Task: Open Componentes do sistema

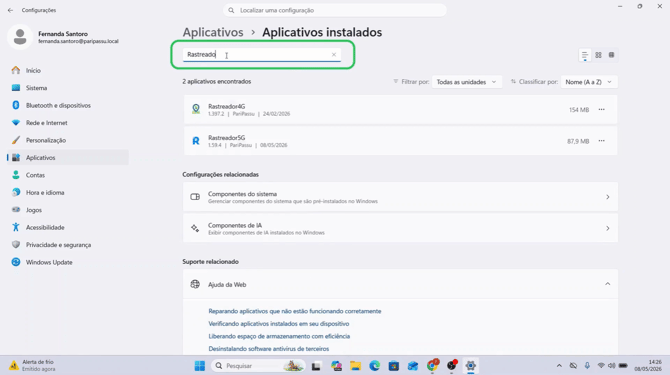Action: [400, 197]
